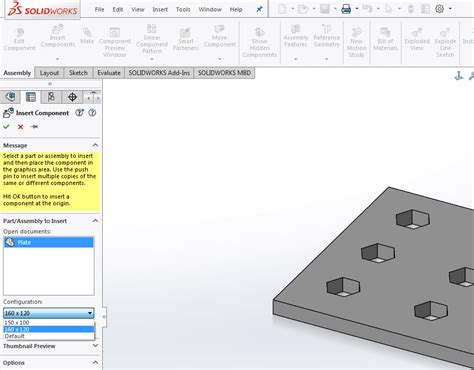
Task: Open the Options gear icon
Action: 440,9
